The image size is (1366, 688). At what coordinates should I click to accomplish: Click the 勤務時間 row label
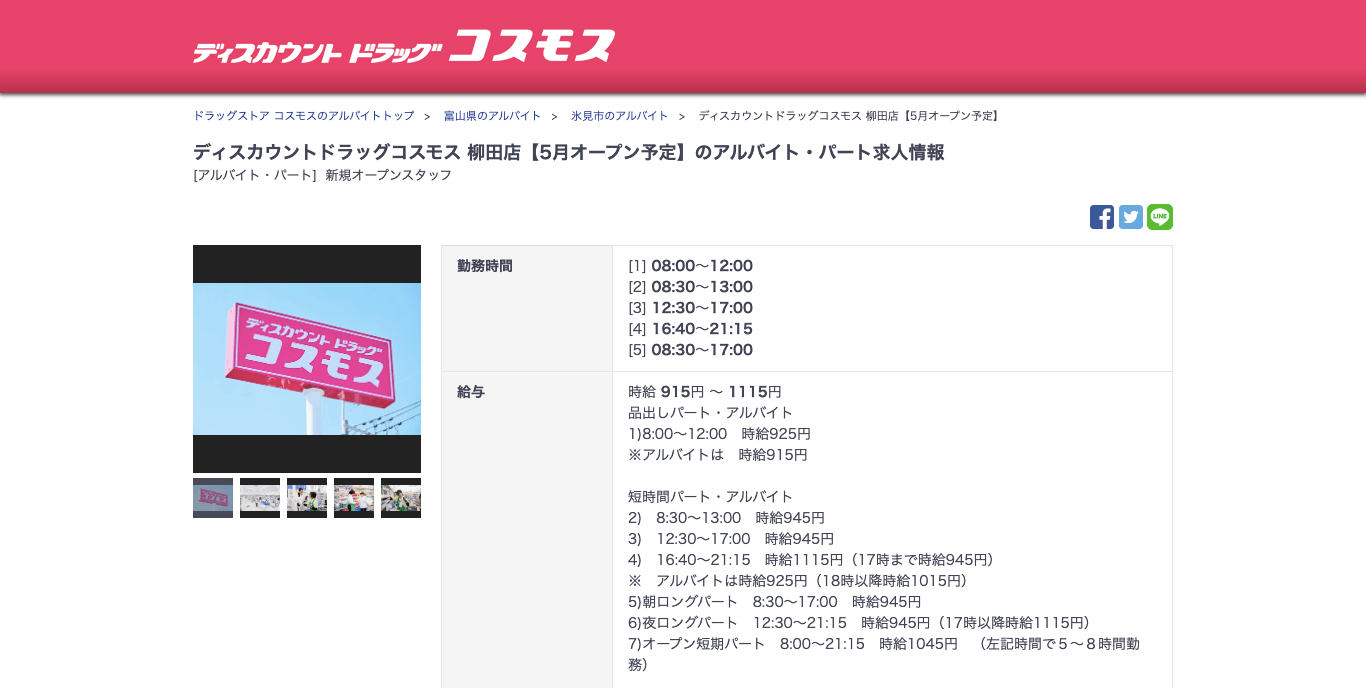(485, 266)
